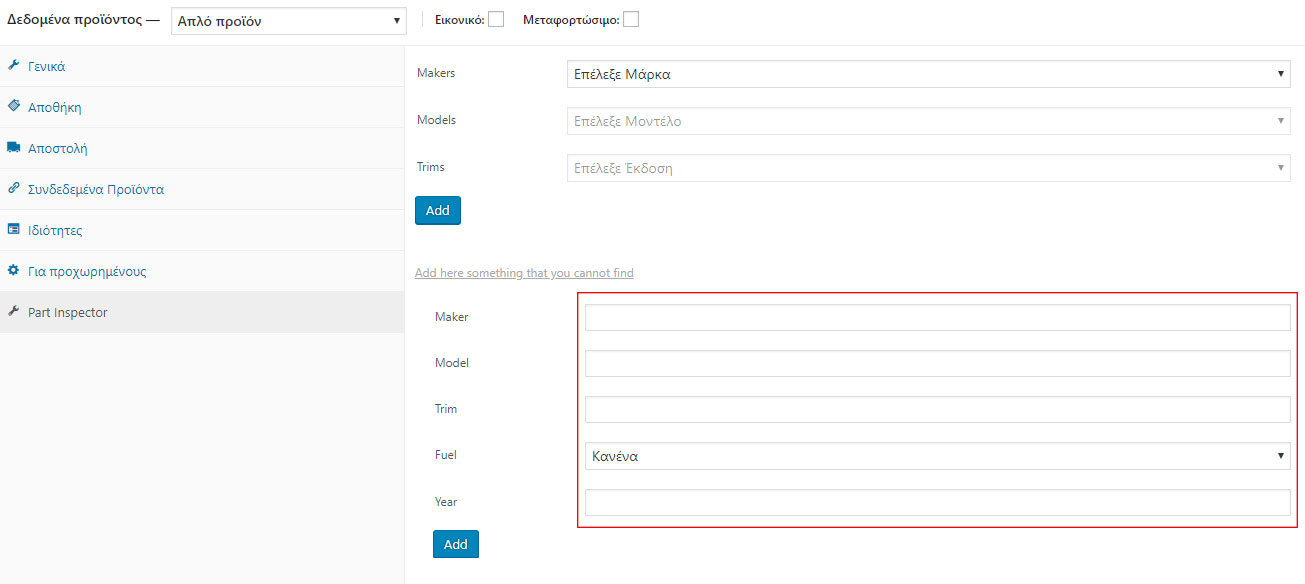Image resolution: width=1305 pixels, height=584 pixels.
Task: Open the Ιδιότητες tab
Action: click(x=55, y=231)
